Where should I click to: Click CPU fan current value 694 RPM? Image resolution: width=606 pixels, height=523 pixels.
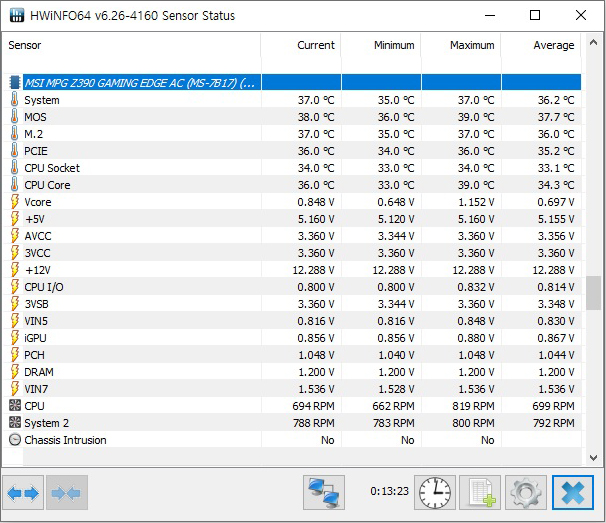coord(313,406)
